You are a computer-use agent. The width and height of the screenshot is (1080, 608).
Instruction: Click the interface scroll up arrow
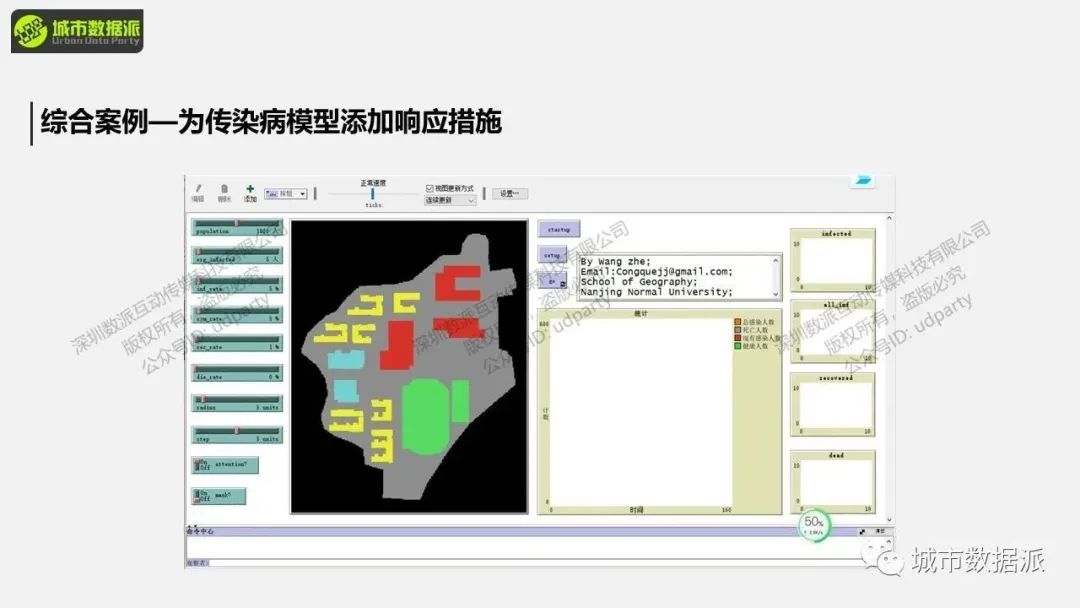(x=889, y=218)
